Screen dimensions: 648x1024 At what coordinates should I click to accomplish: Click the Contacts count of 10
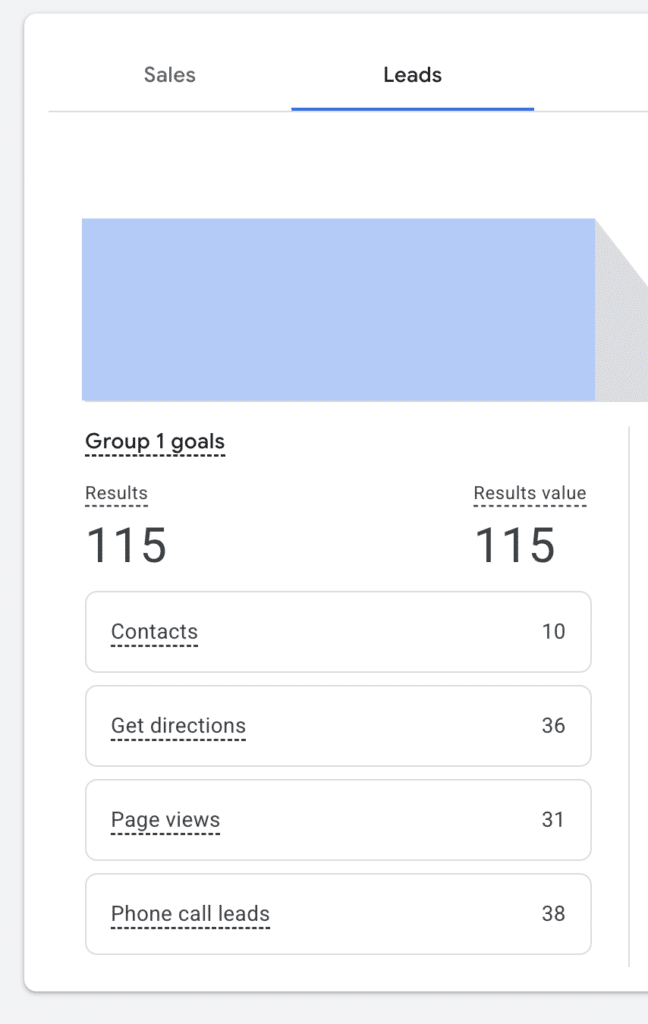(x=553, y=632)
